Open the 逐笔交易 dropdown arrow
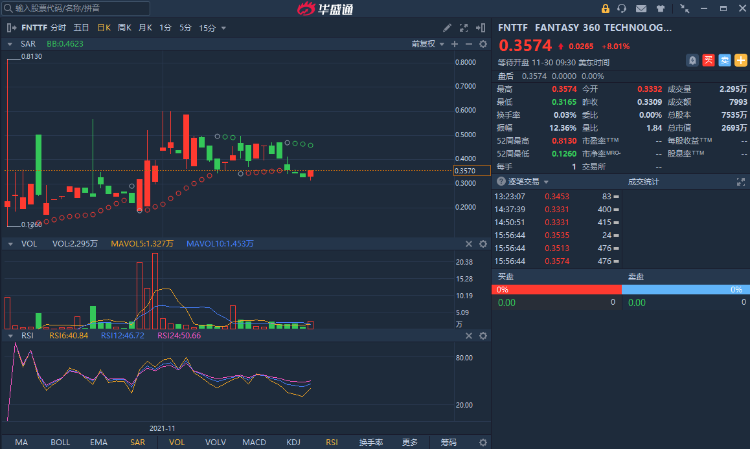Image resolution: width=750 pixels, height=449 pixels. tap(546, 182)
